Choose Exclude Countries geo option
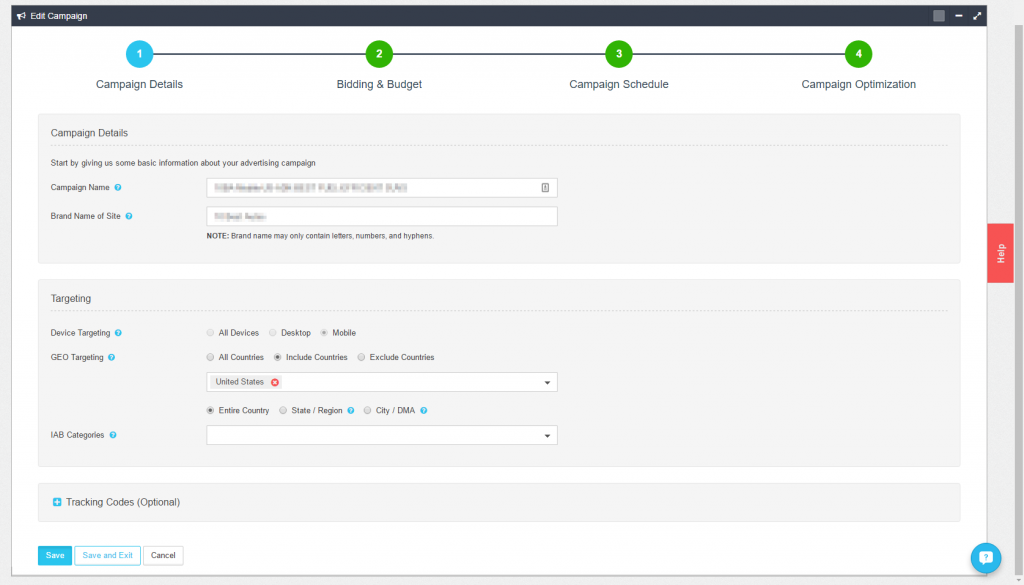The height and width of the screenshot is (585, 1024). point(361,358)
